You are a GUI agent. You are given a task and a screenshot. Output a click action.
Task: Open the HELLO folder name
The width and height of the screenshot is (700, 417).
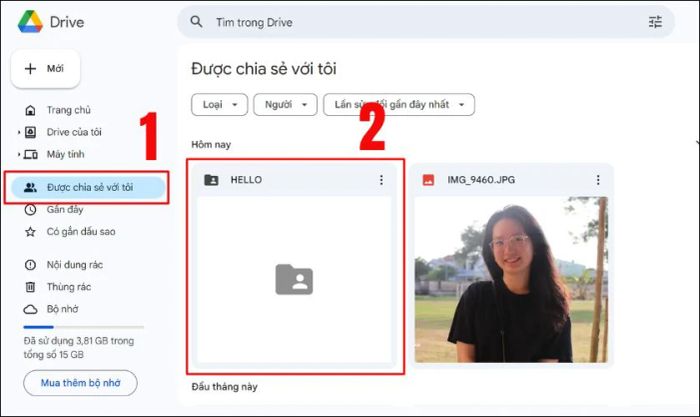[x=246, y=180]
